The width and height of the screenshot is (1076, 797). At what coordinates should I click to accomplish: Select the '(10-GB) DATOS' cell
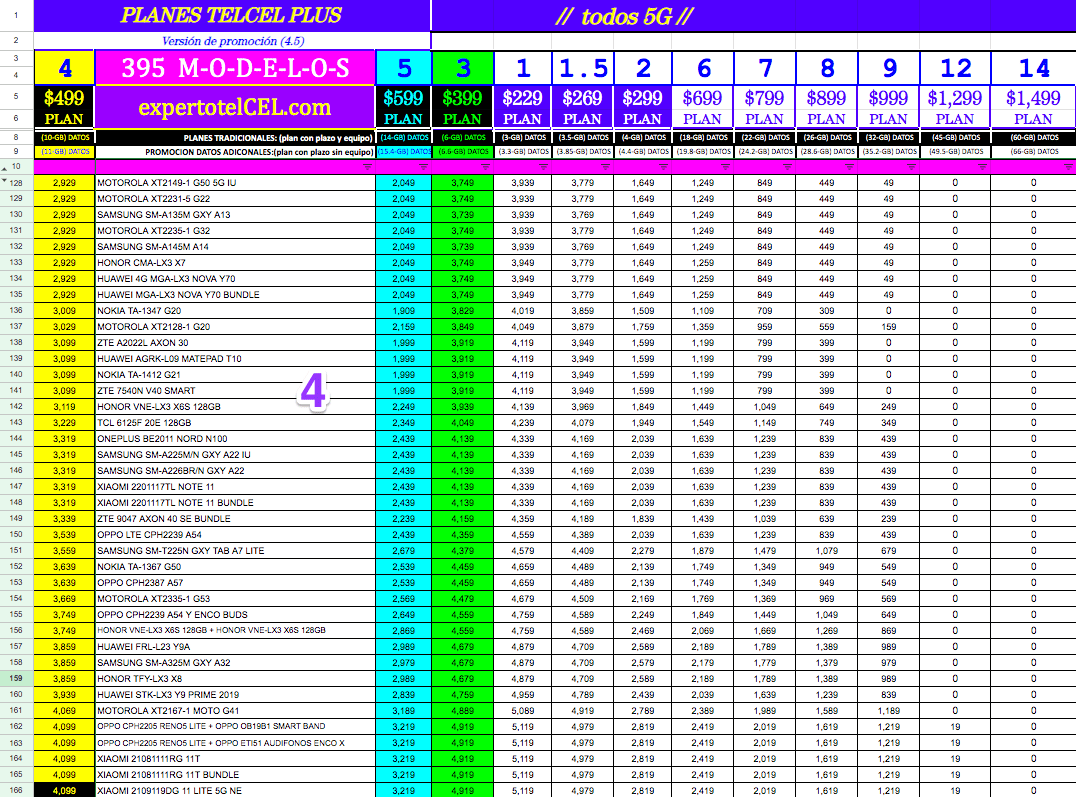(x=65, y=137)
